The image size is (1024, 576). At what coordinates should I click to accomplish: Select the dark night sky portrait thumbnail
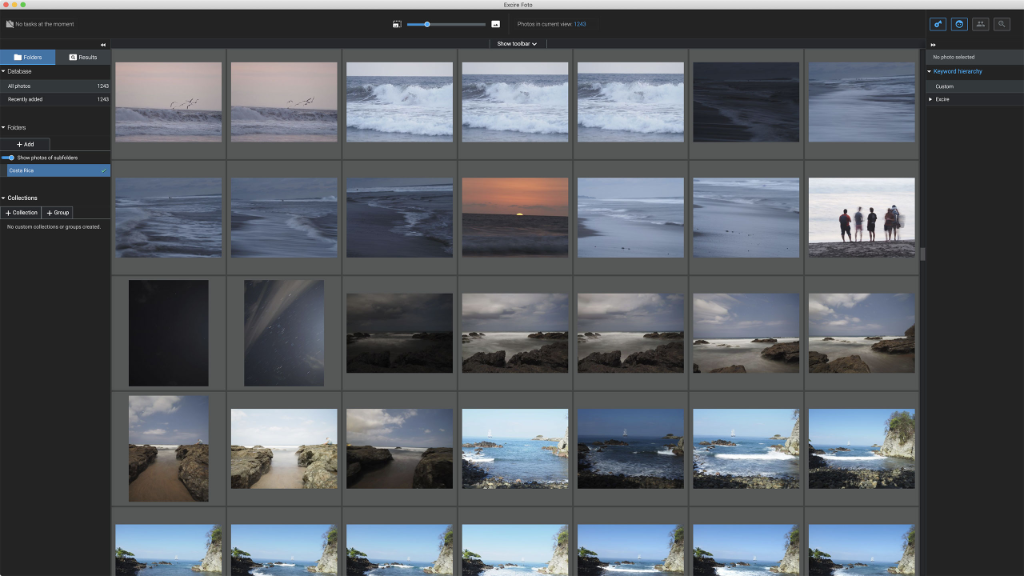point(168,333)
